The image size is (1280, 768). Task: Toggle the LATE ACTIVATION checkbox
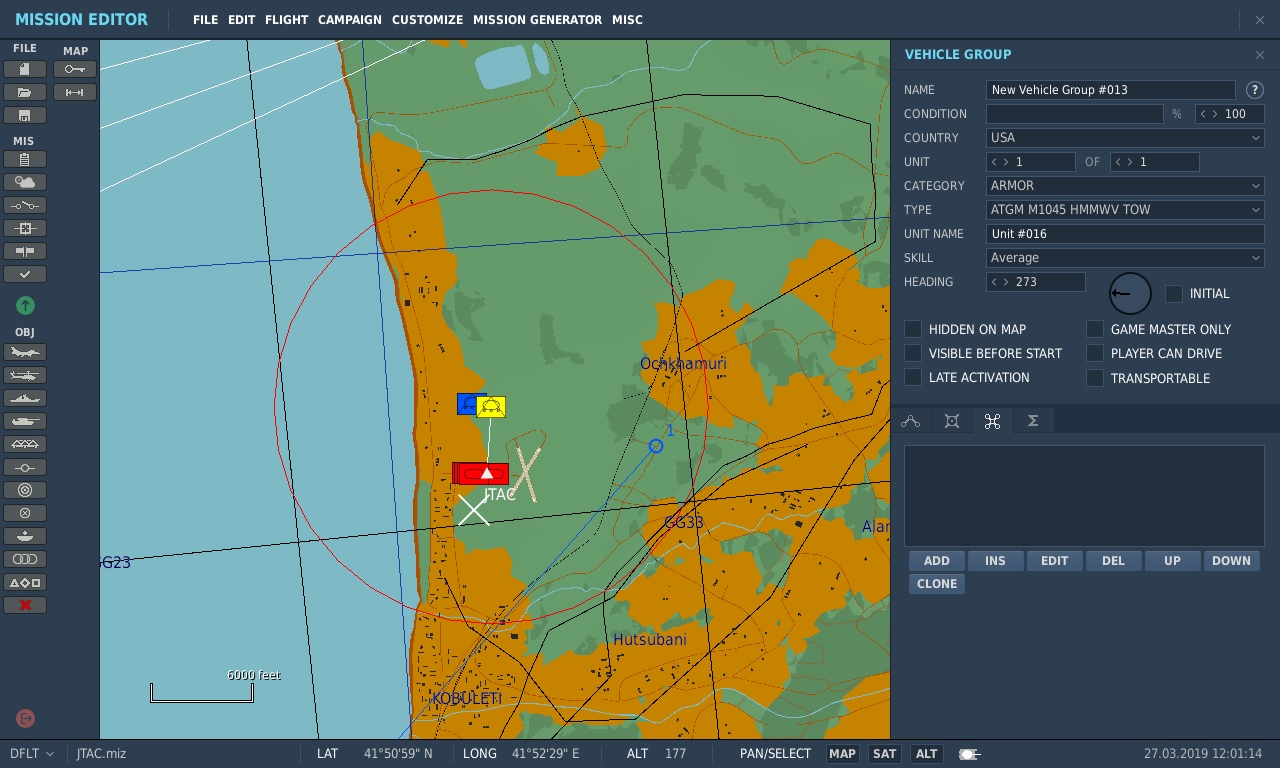913,377
